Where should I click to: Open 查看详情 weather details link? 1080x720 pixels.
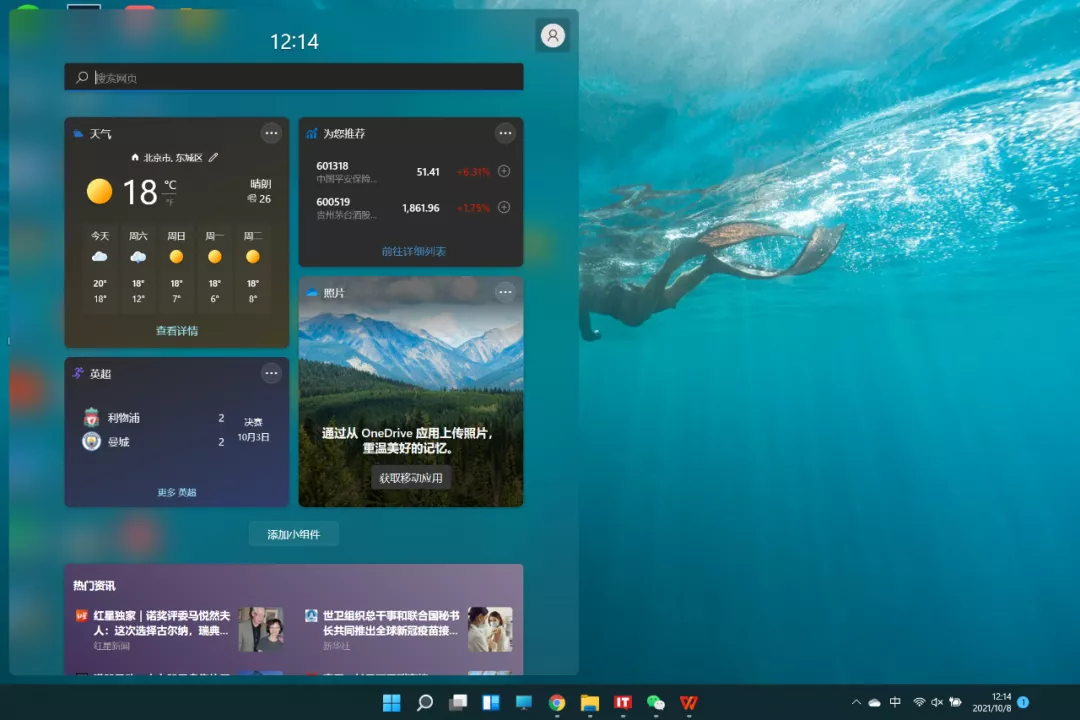coord(177,331)
